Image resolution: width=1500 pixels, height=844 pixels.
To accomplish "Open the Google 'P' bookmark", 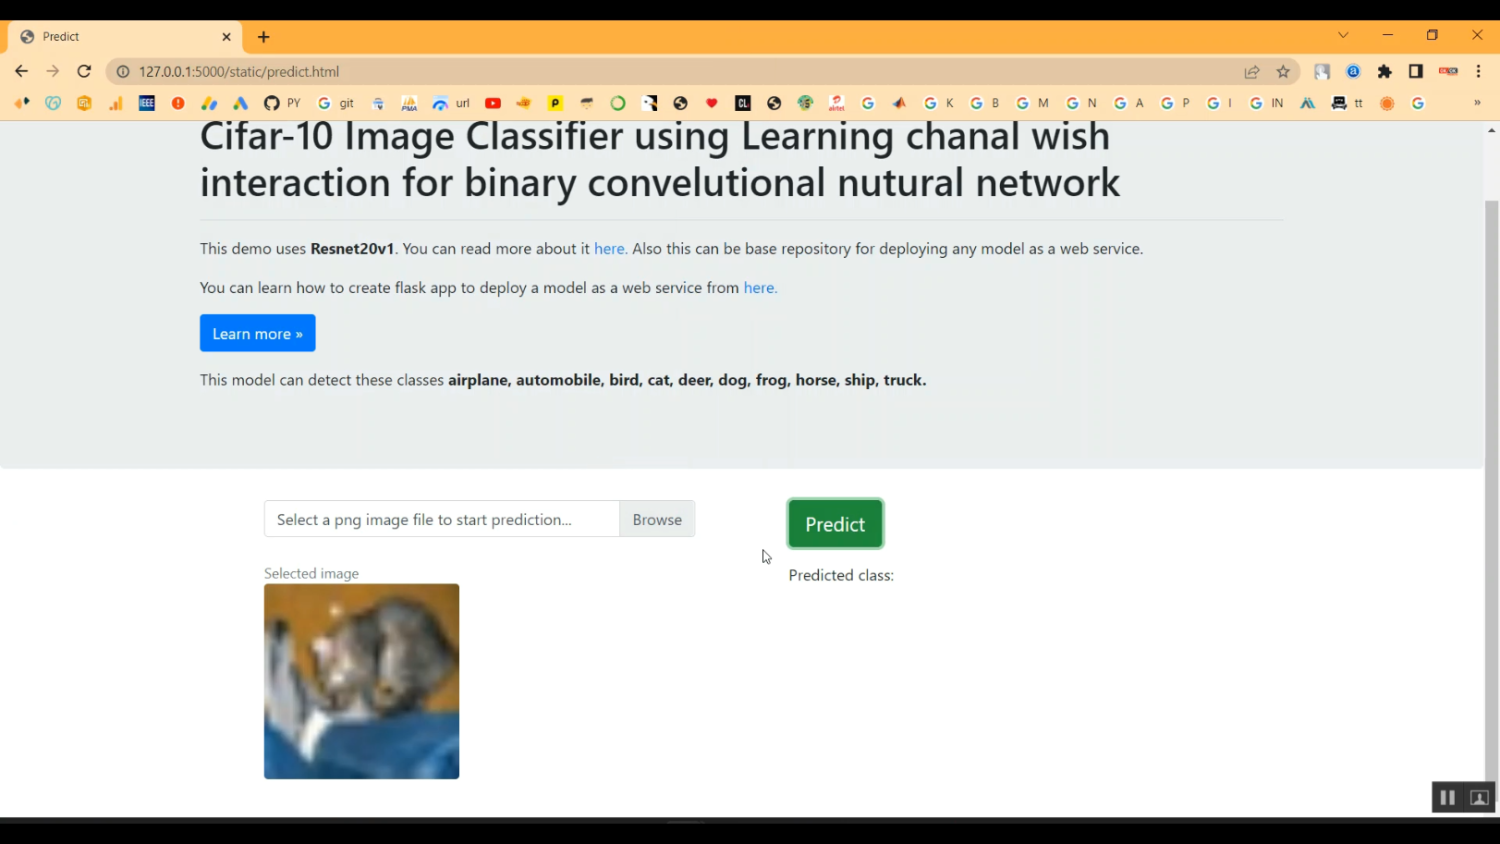I will (x=1176, y=103).
